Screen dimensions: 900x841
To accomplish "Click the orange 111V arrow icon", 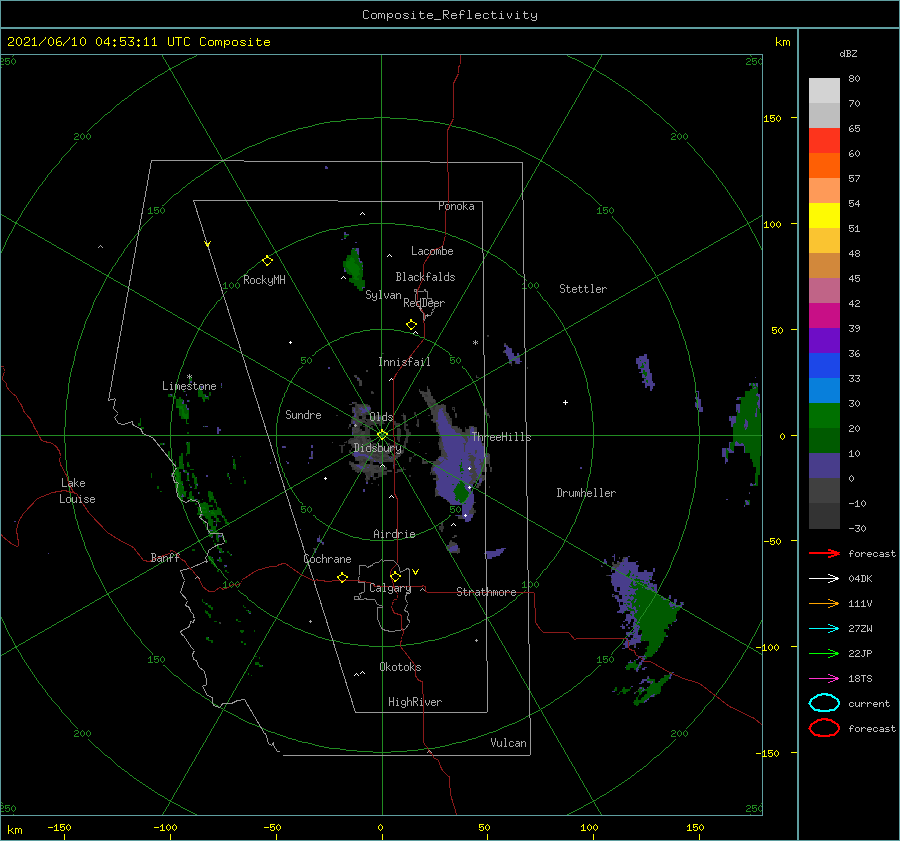I will pos(824,603).
